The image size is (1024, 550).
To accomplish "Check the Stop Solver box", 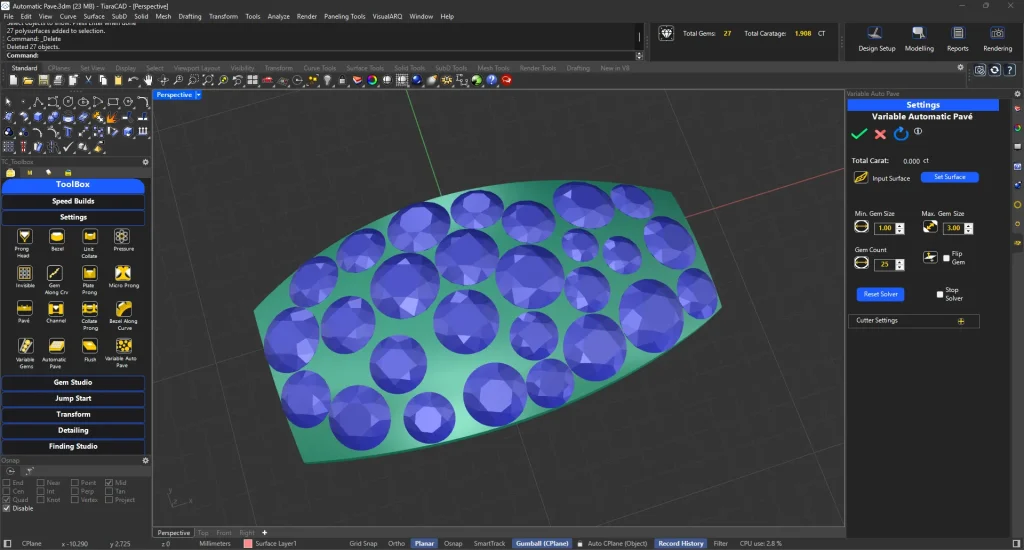I will click(939, 294).
